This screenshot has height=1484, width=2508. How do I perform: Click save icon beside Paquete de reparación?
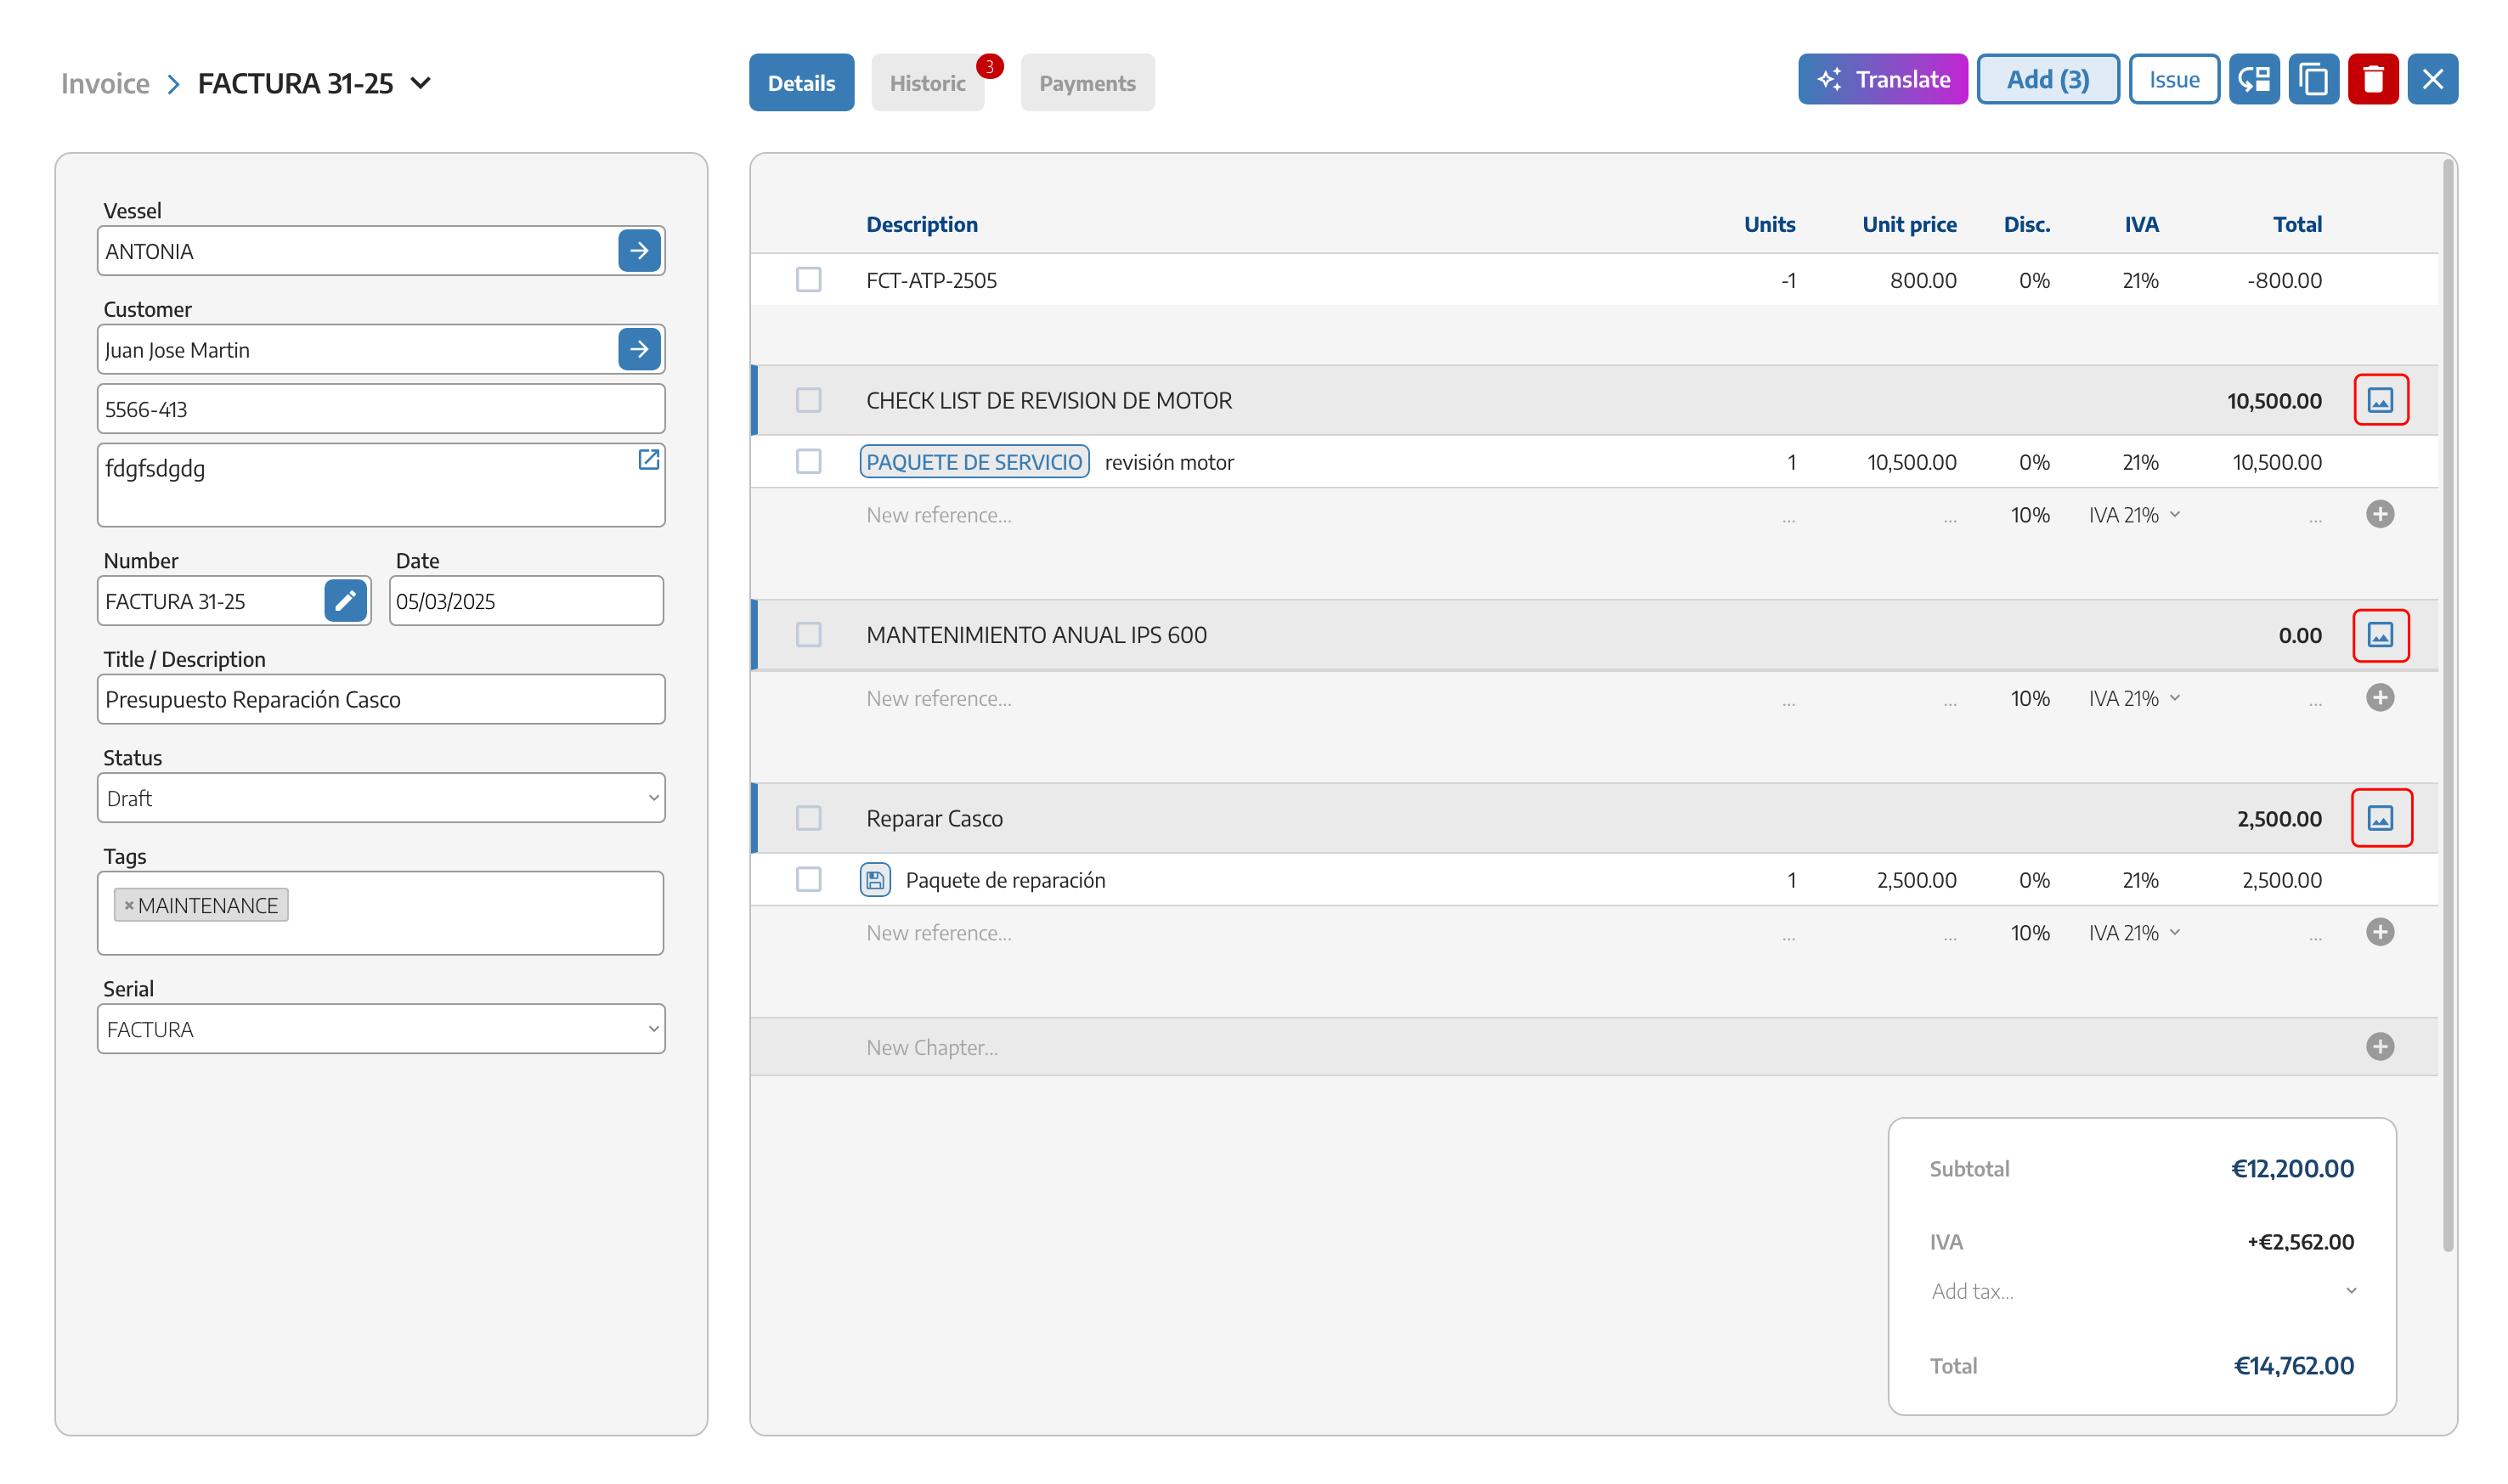pos(875,880)
